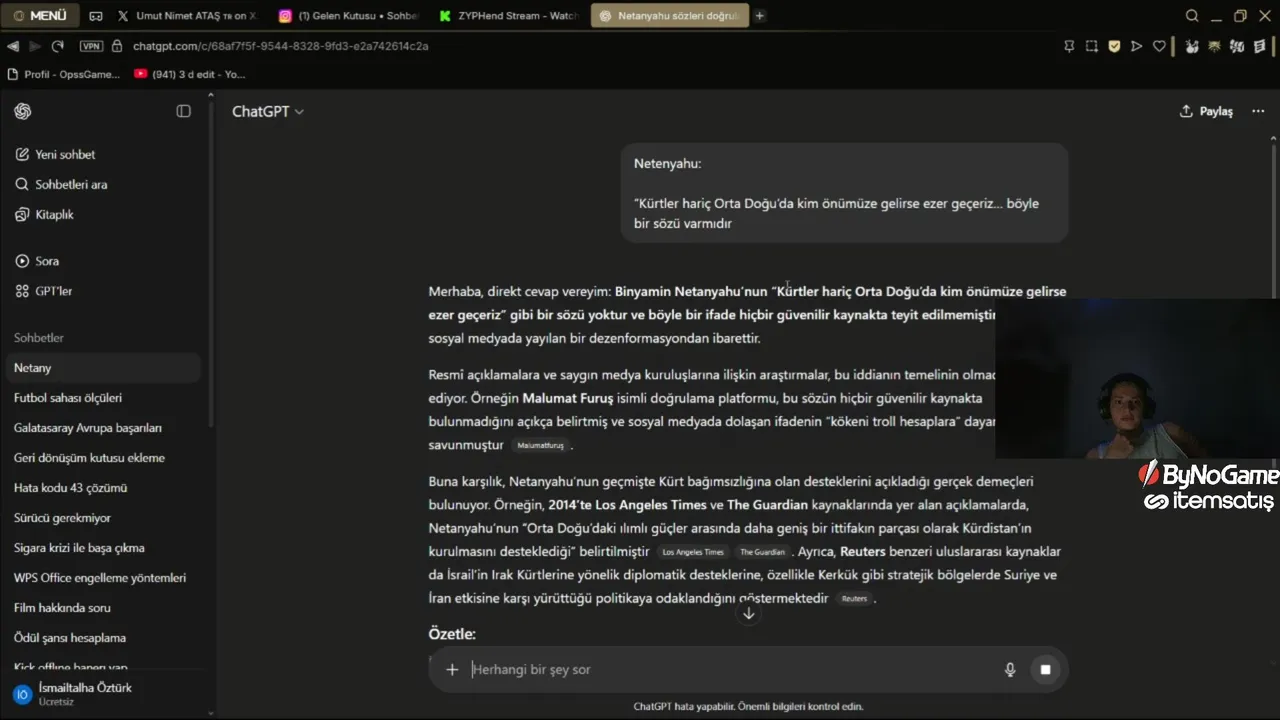The height and width of the screenshot is (720, 1280).
Task: Click the chatgpt.com address bar
Action: coord(280,46)
